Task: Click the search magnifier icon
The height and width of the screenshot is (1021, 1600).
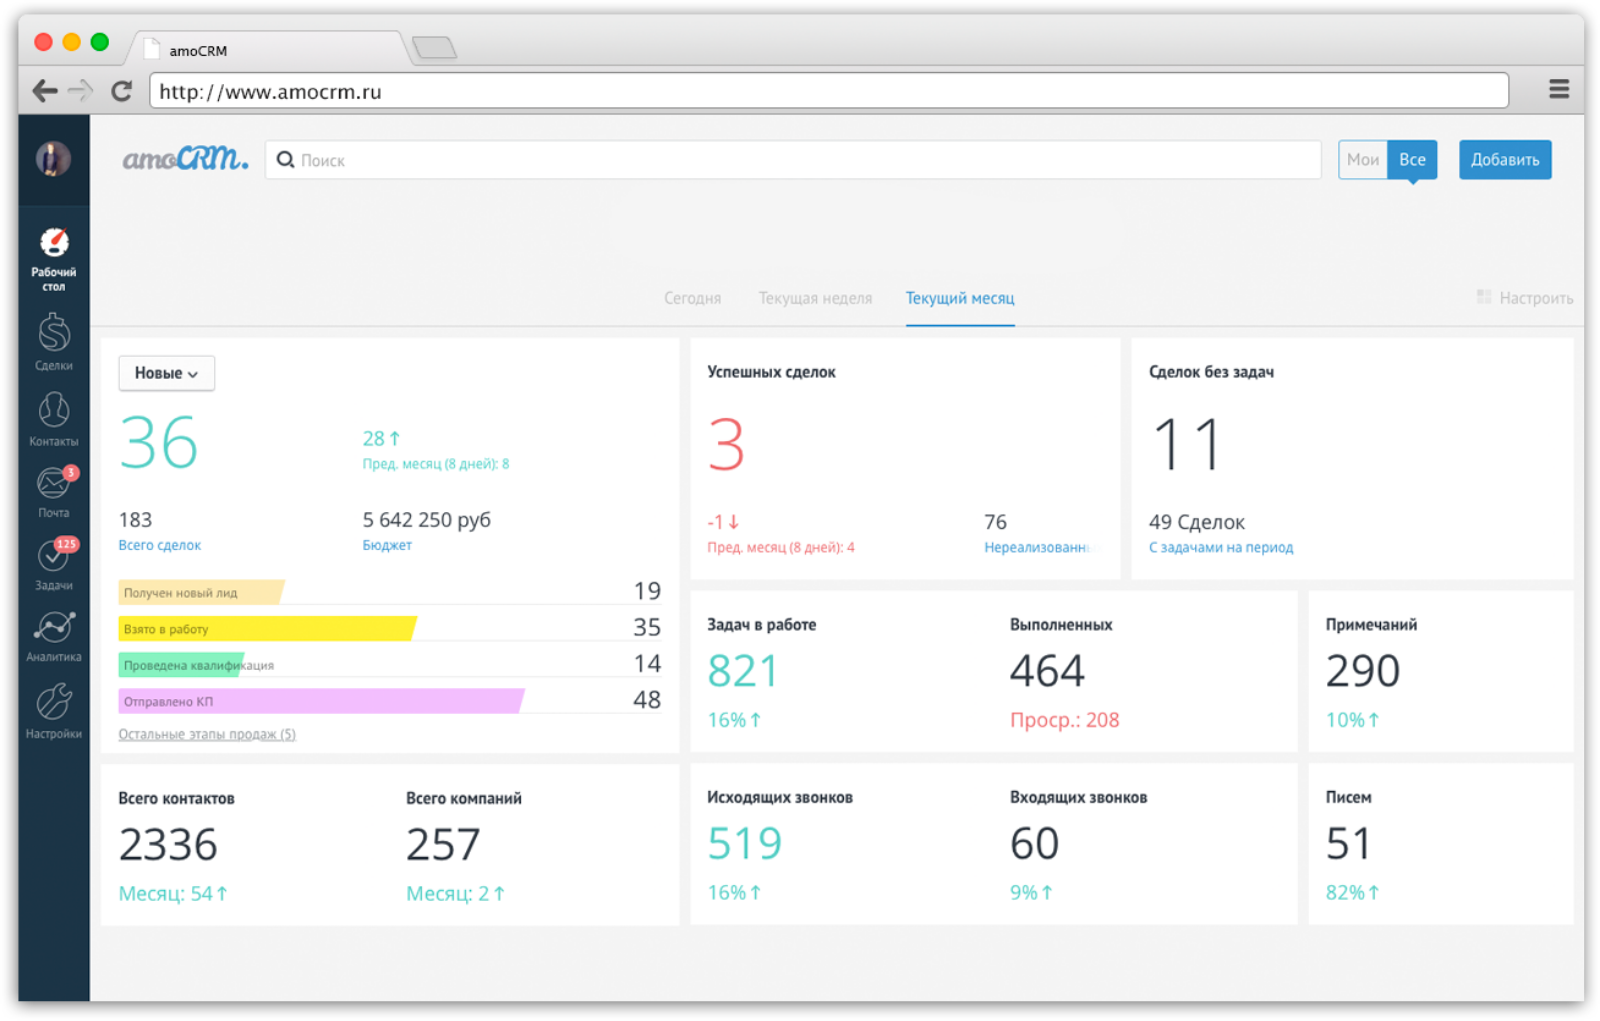Action: pos(285,160)
